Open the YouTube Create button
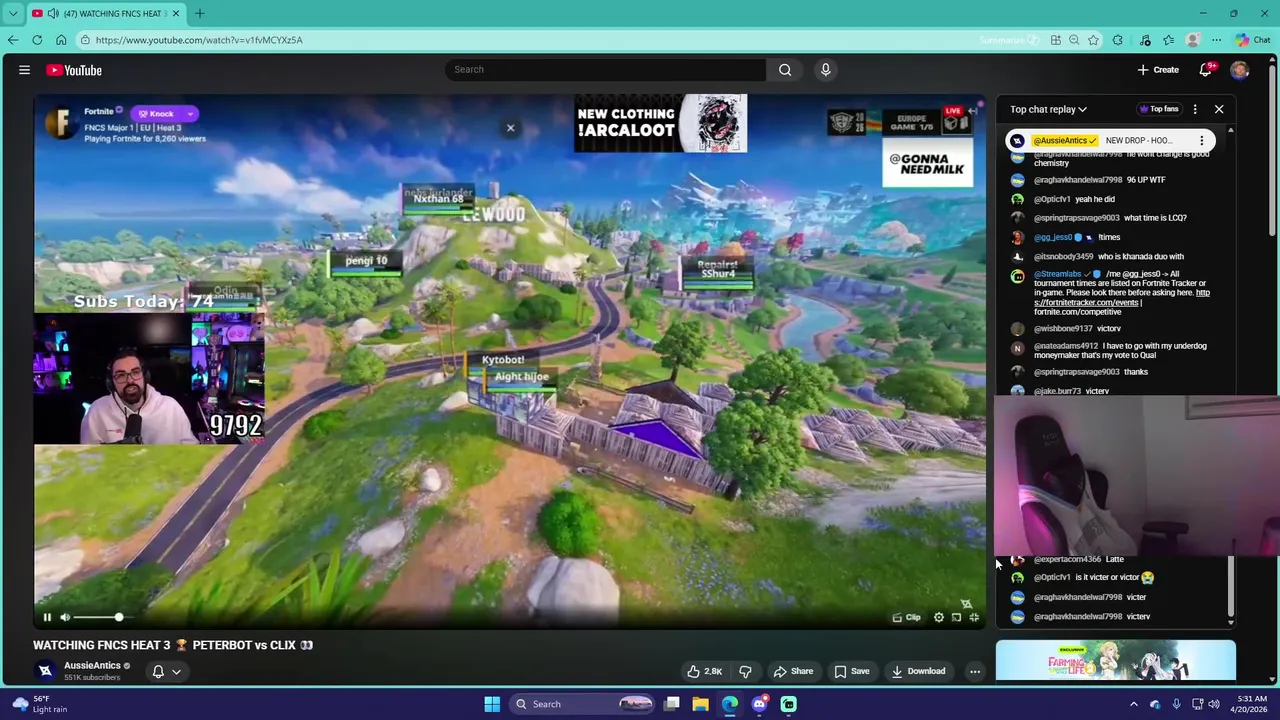Image resolution: width=1280 pixels, height=720 pixels. tap(1158, 70)
